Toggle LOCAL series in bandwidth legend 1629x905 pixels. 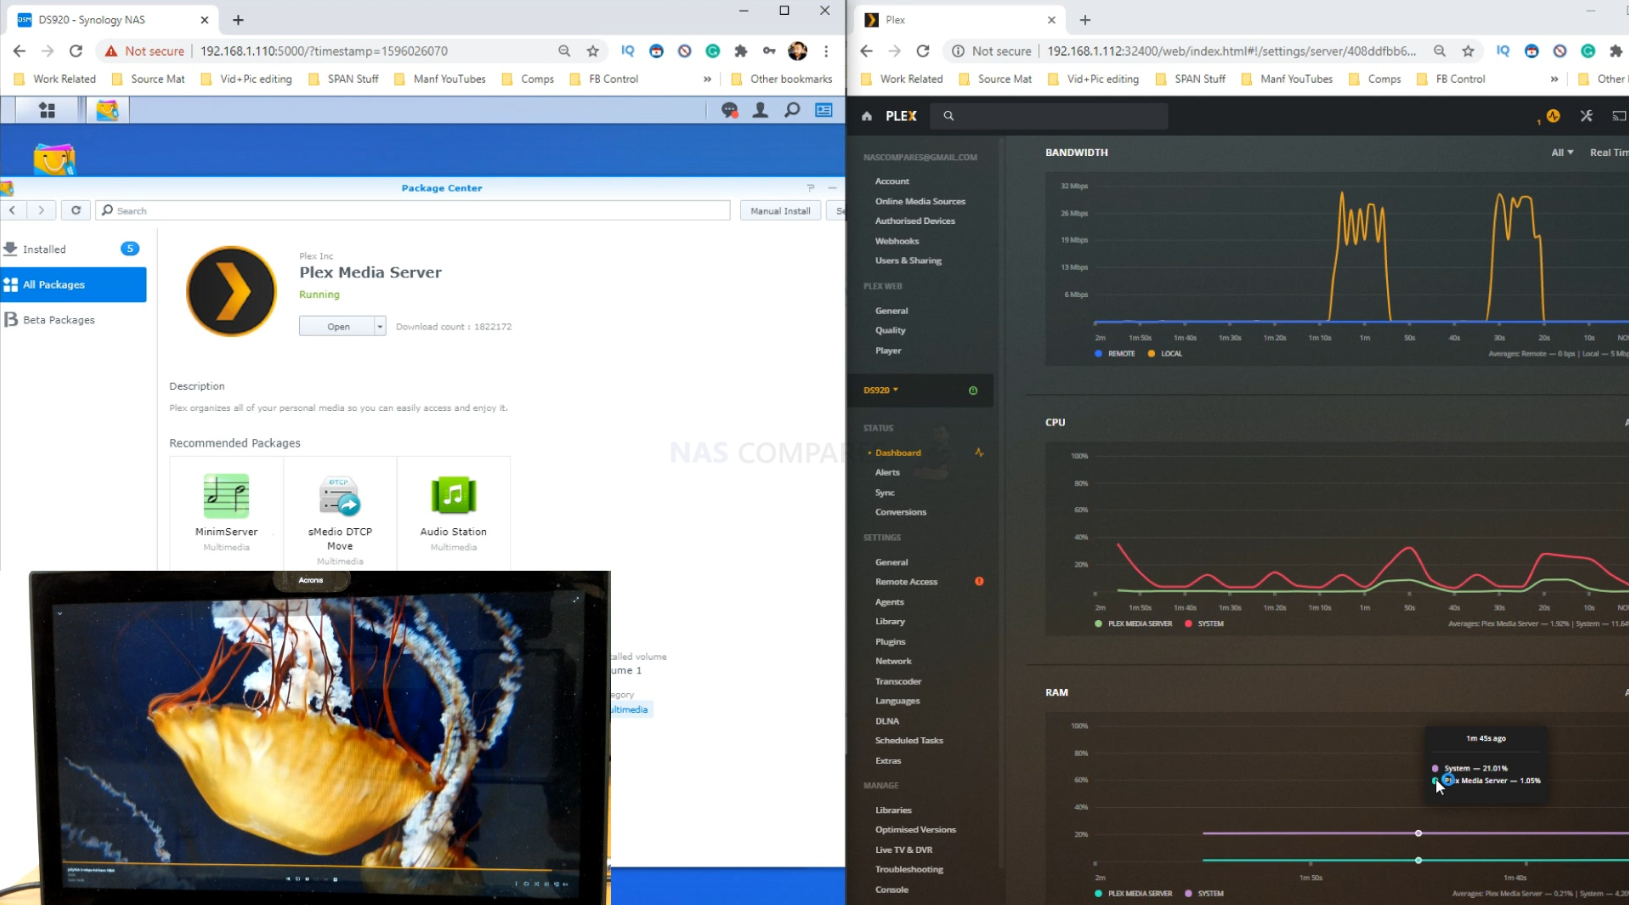pyautogui.click(x=1165, y=354)
